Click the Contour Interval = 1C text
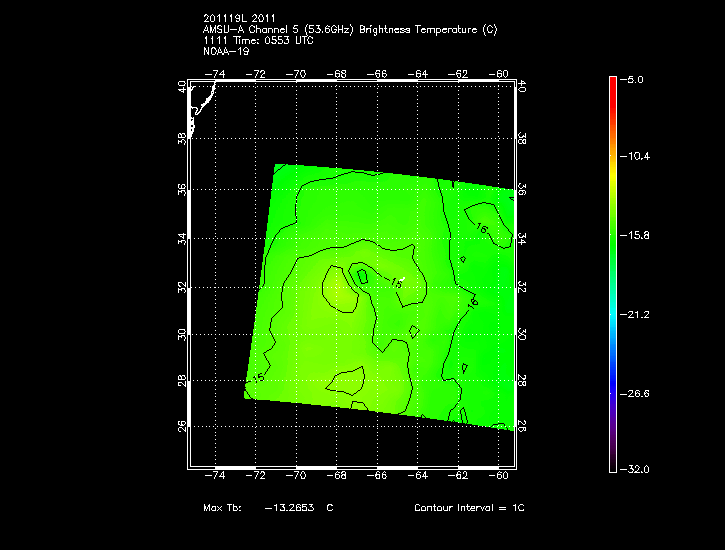The height and width of the screenshot is (550, 725). (469, 508)
